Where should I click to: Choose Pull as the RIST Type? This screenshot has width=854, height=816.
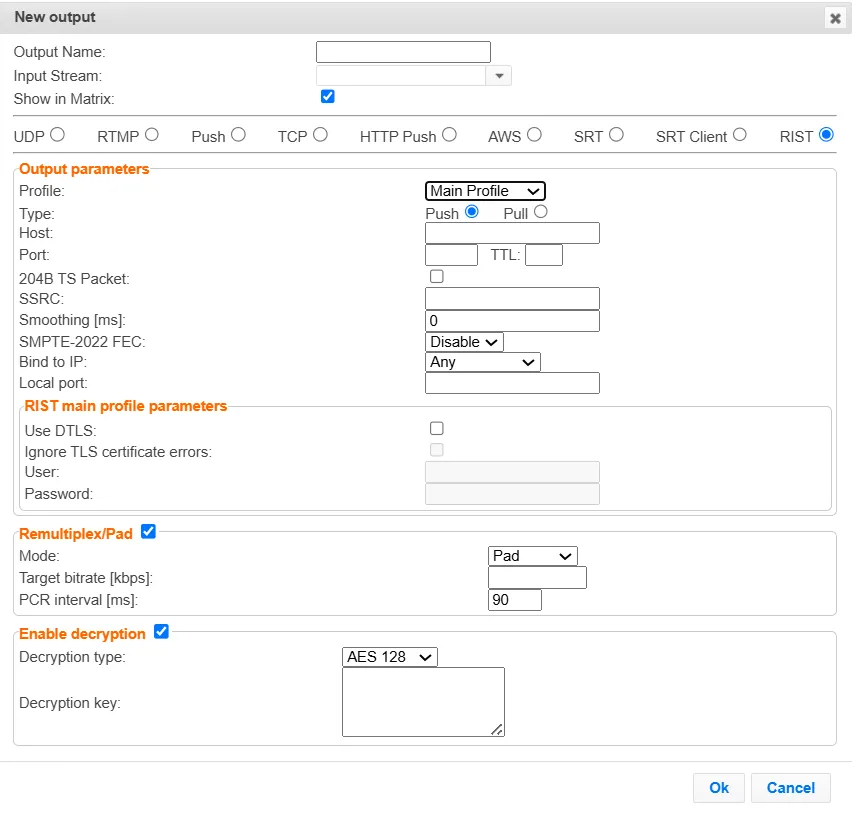tap(540, 212)
